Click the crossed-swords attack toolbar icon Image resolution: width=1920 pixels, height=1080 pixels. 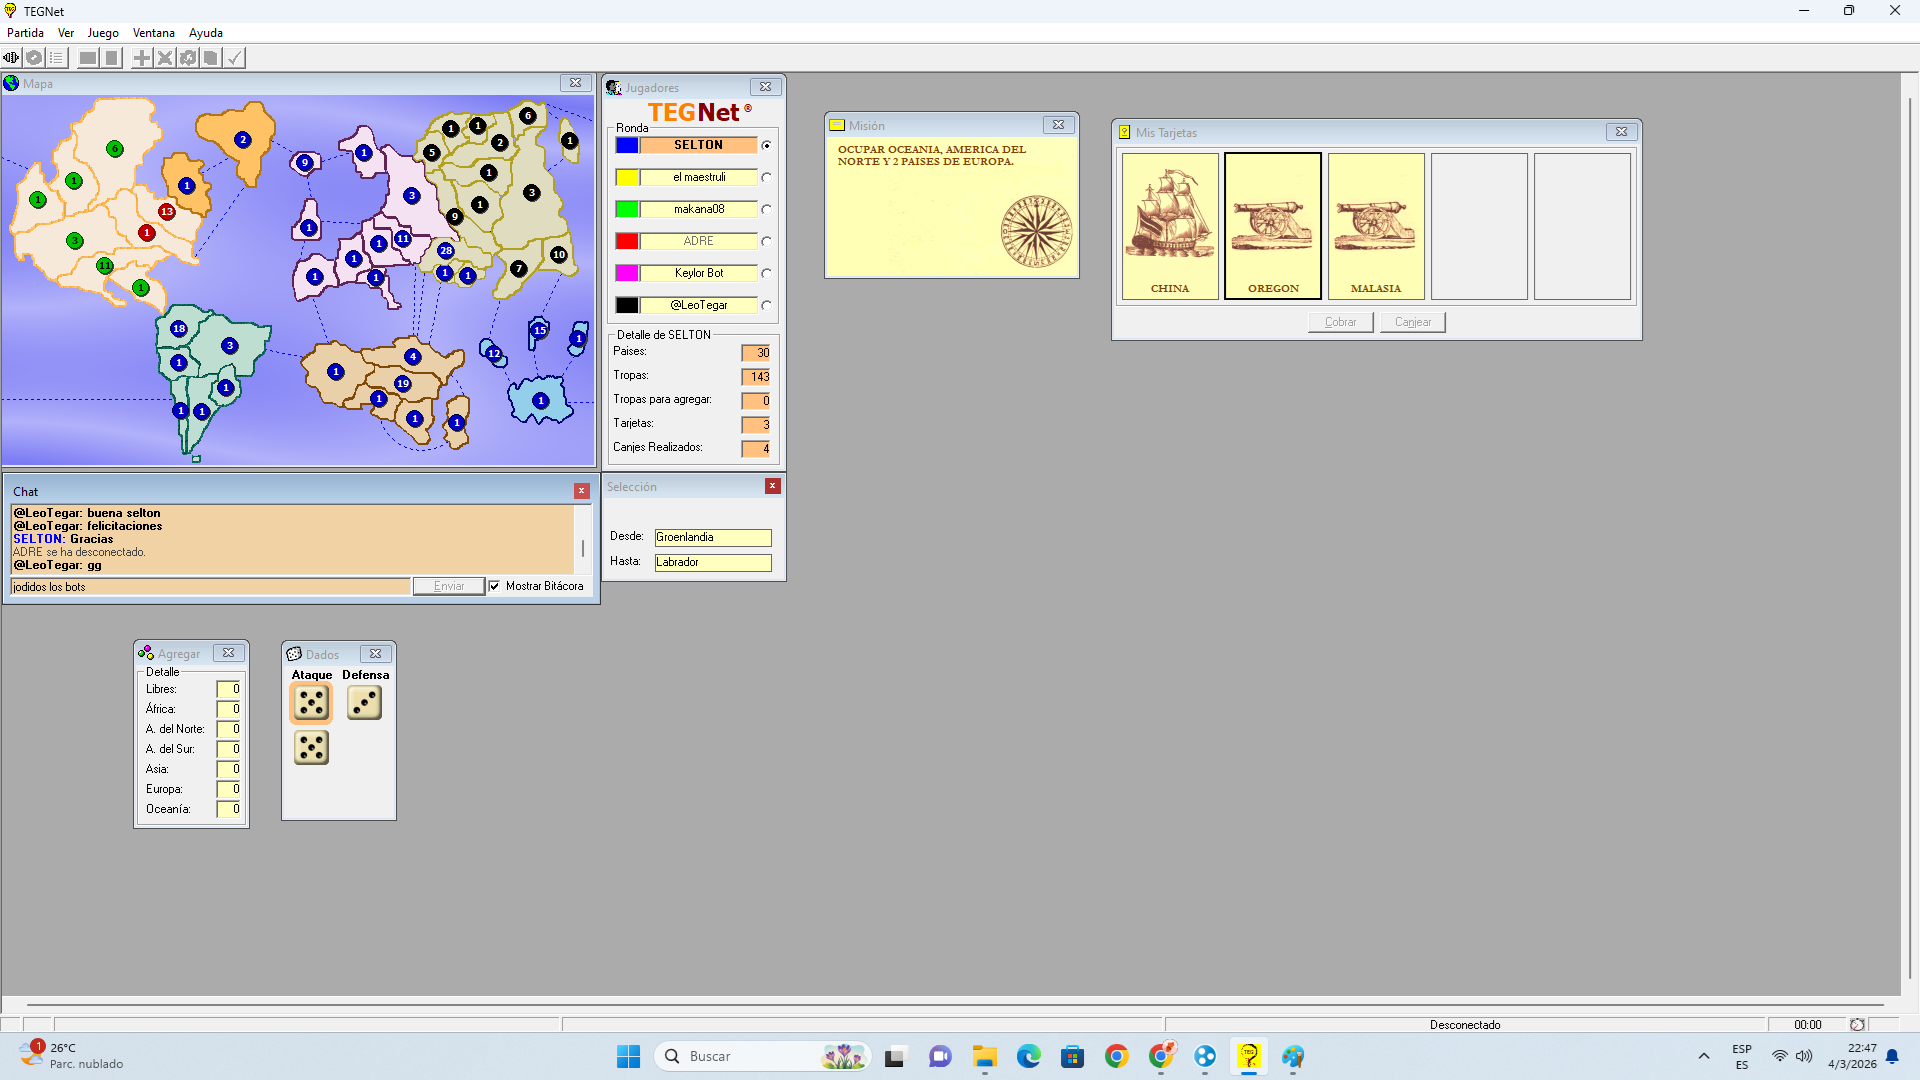click(165, 58)
